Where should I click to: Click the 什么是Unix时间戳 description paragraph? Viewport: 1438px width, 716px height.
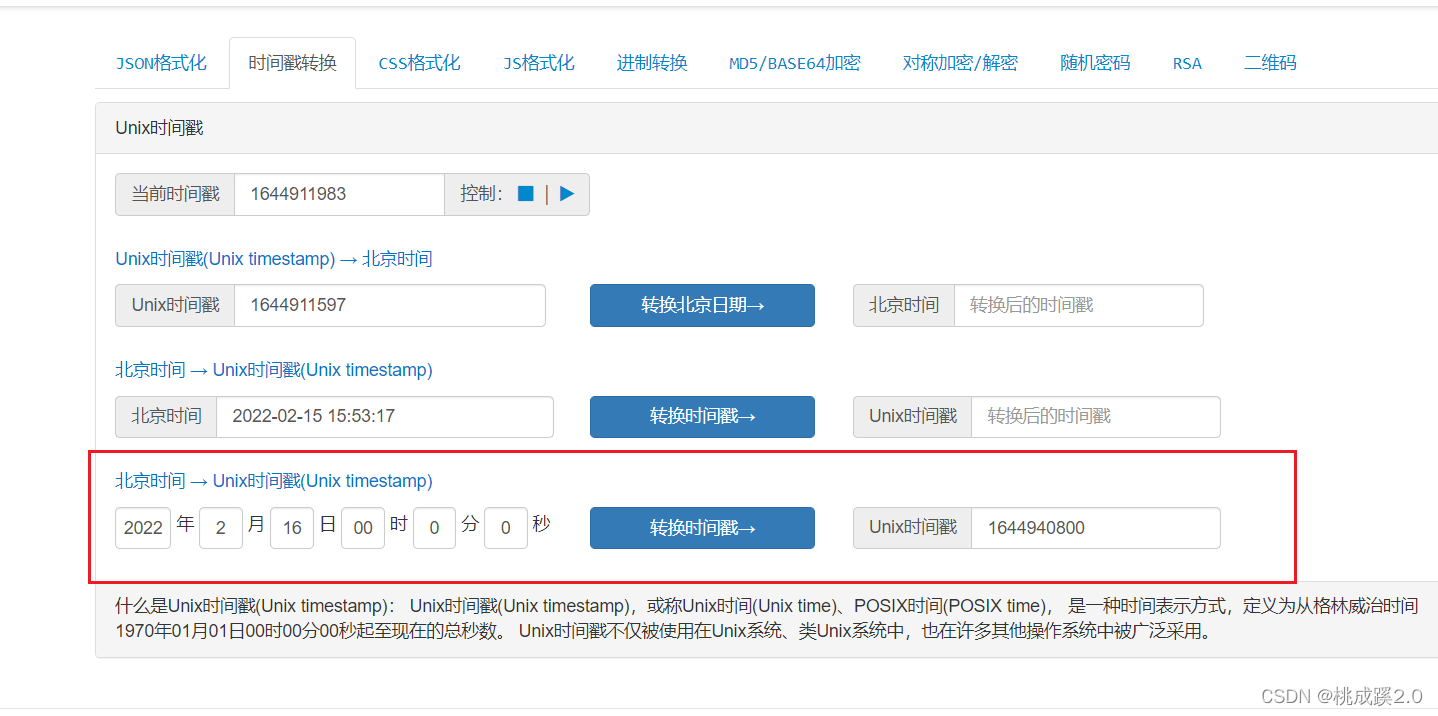(767, 619)
